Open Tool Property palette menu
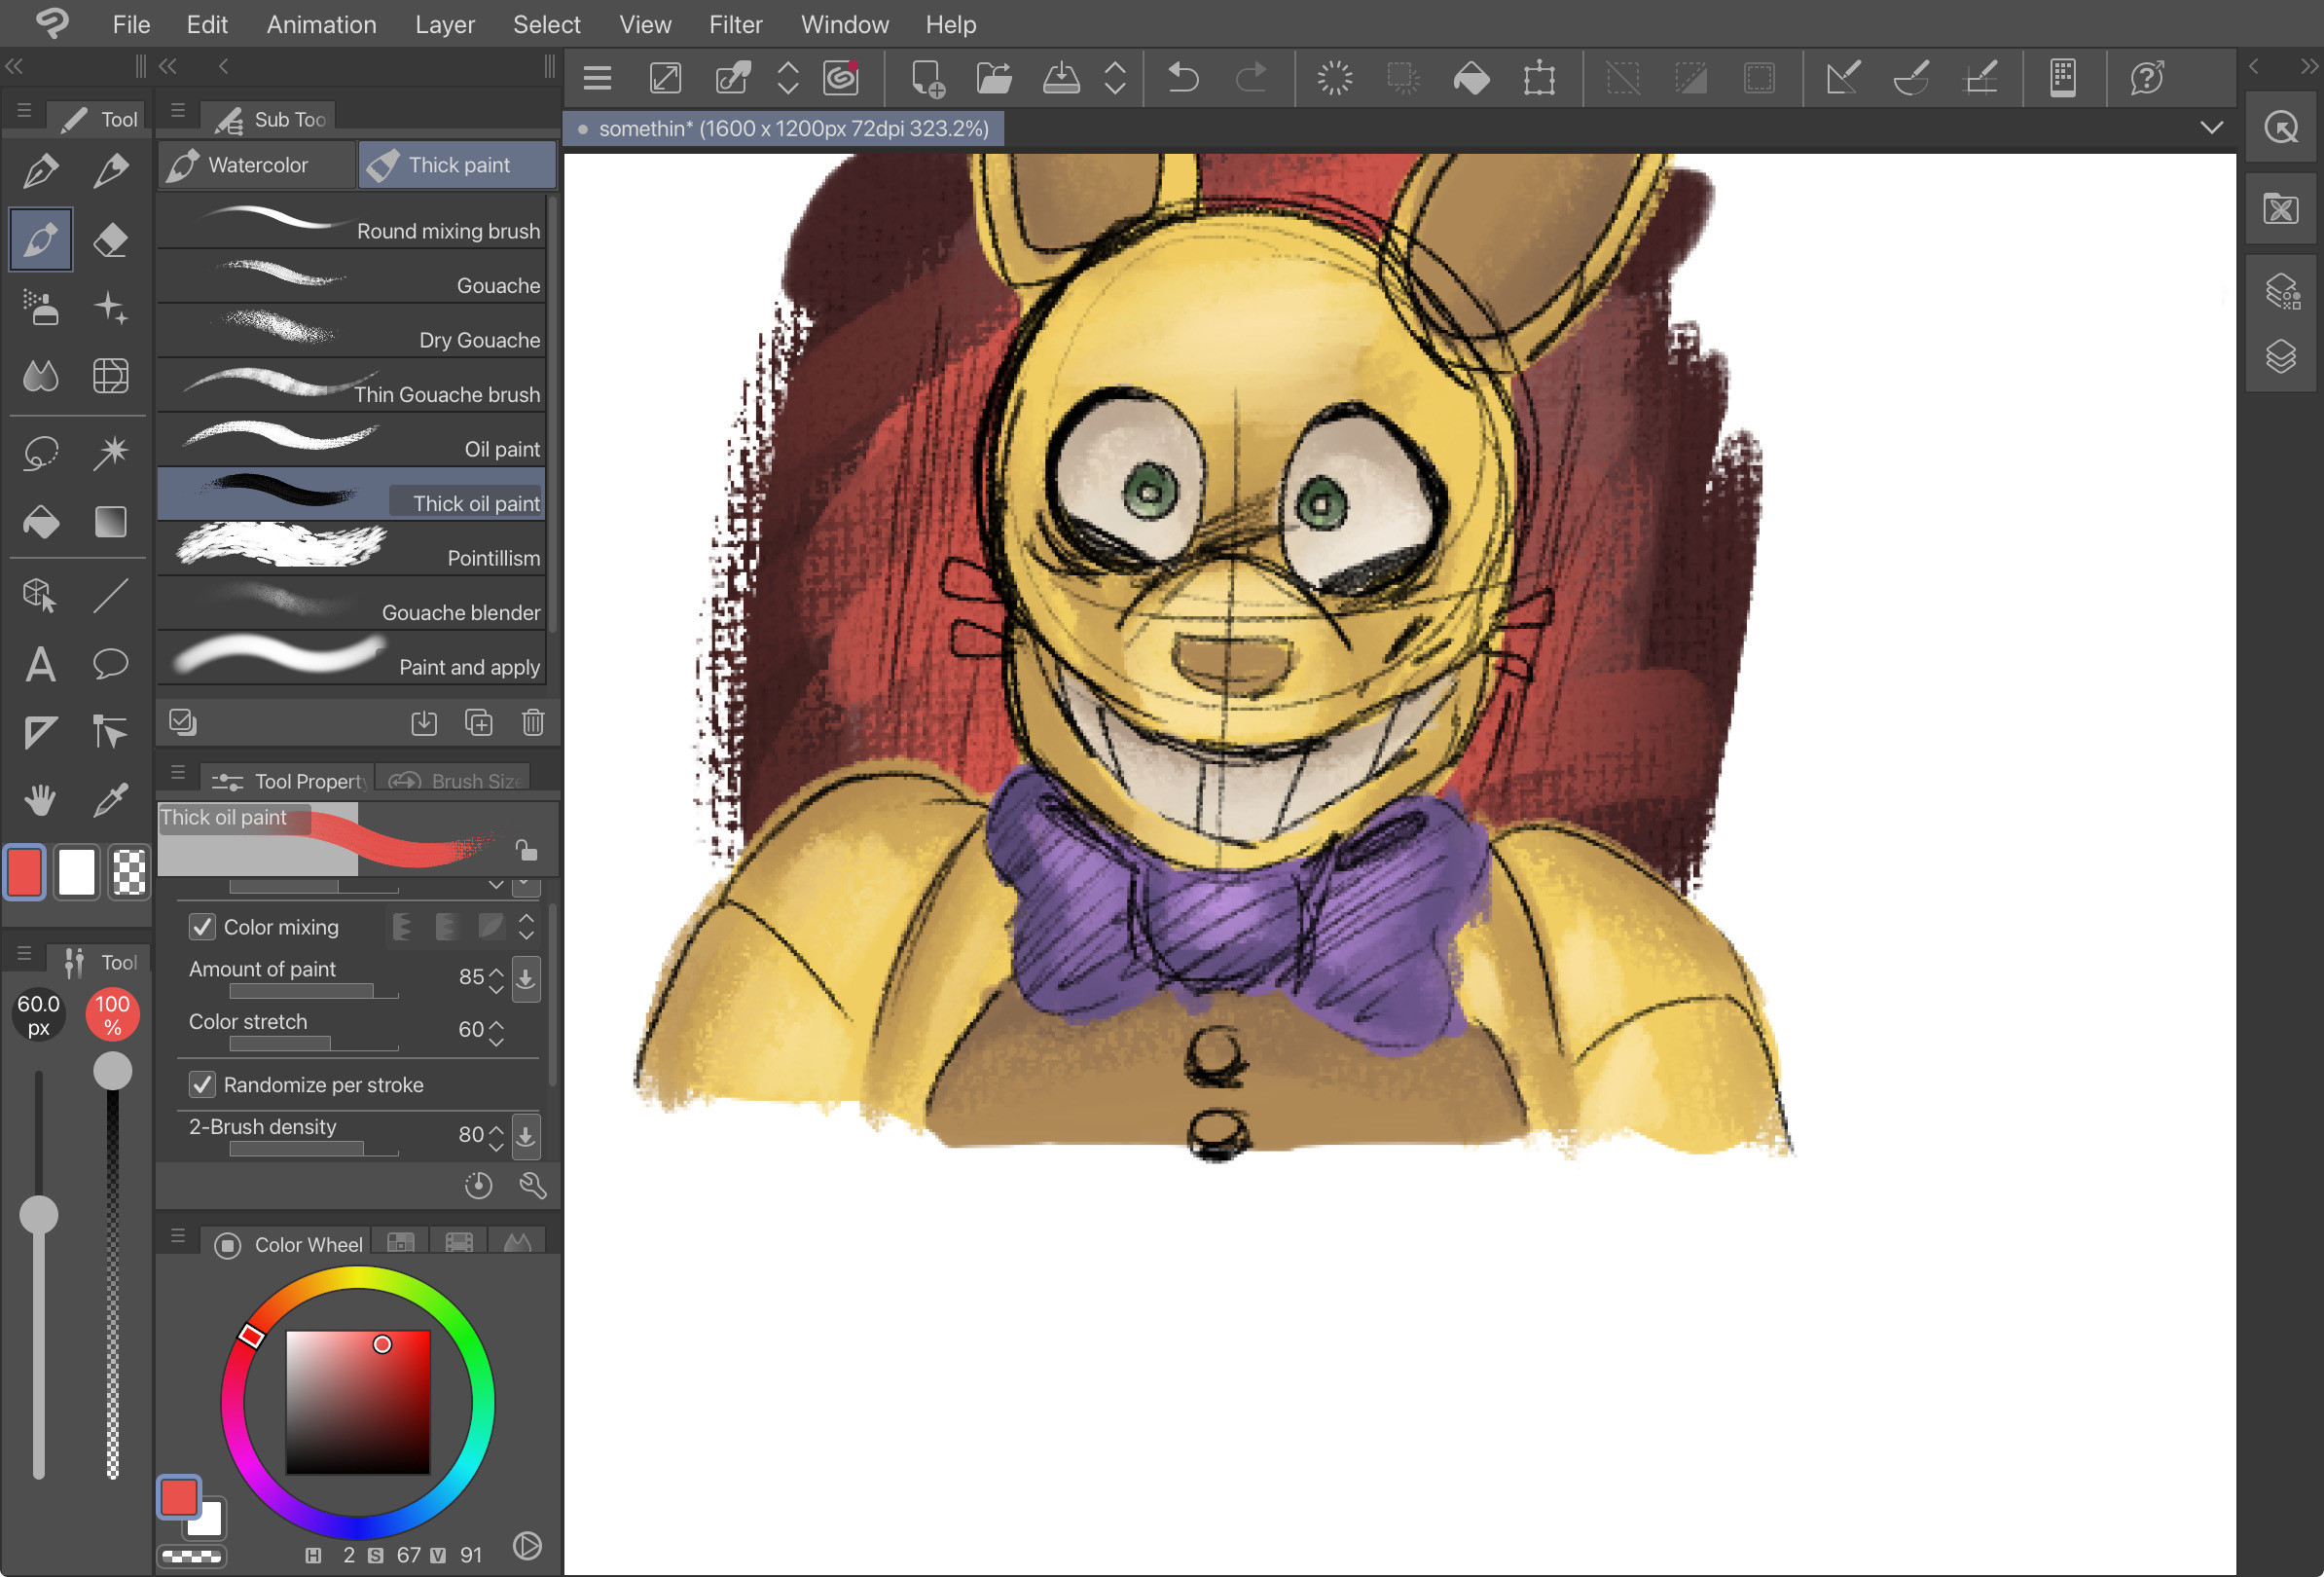This screenshot has height=1577, width=2324. pyautogui.click(x=178, y=772)
